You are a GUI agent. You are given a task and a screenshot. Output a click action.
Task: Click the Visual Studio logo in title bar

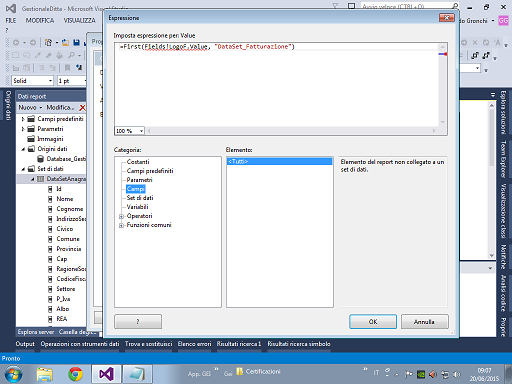(x=10, y=8)
